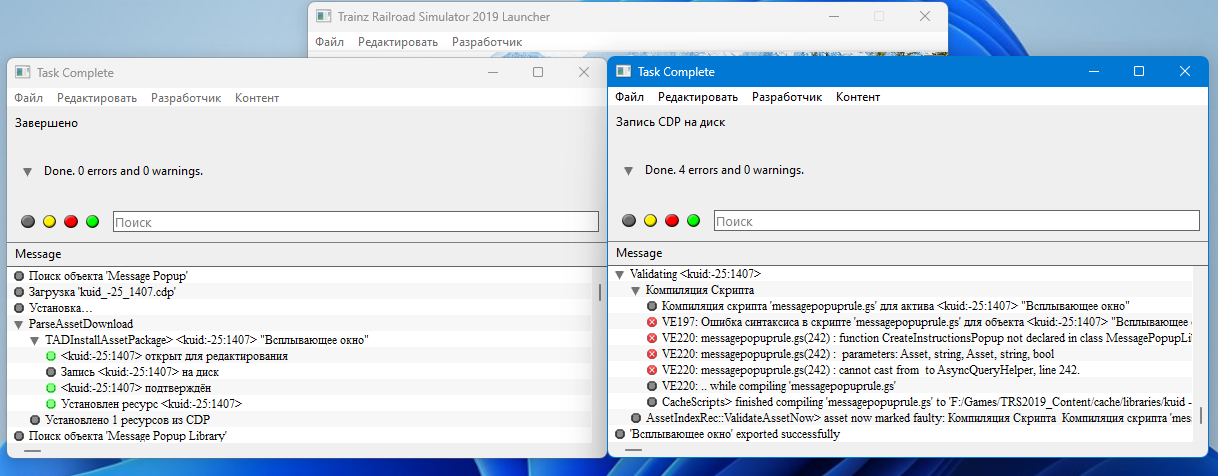1218x476 pixels.
Task: Click Поиск search field in left window
Action: click(x=356, y=222)
